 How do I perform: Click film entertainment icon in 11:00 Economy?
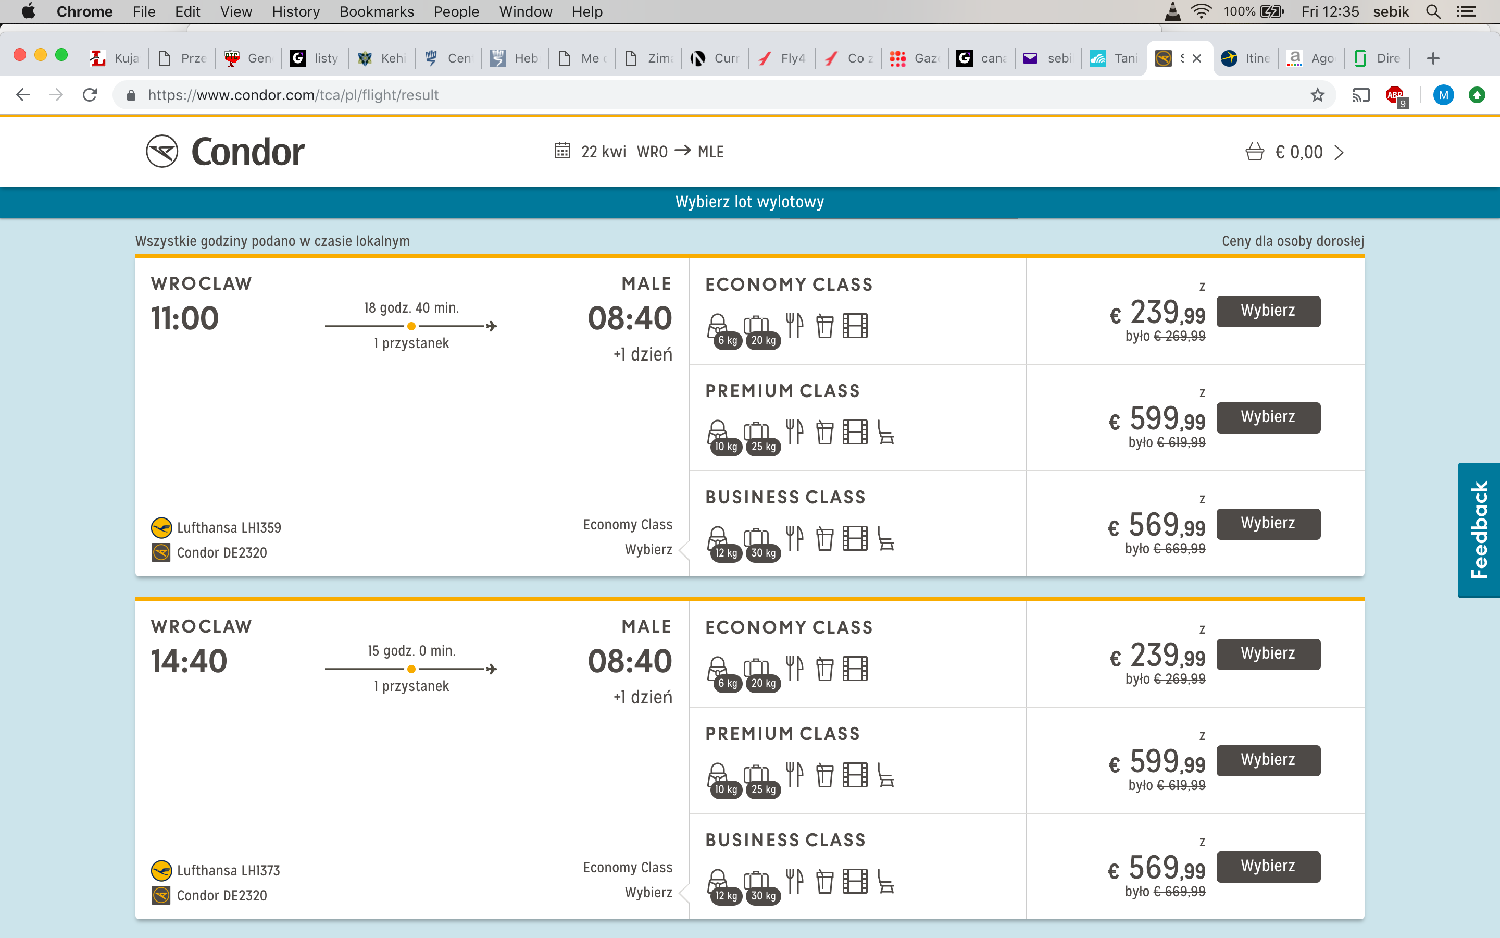click(855, 326)
